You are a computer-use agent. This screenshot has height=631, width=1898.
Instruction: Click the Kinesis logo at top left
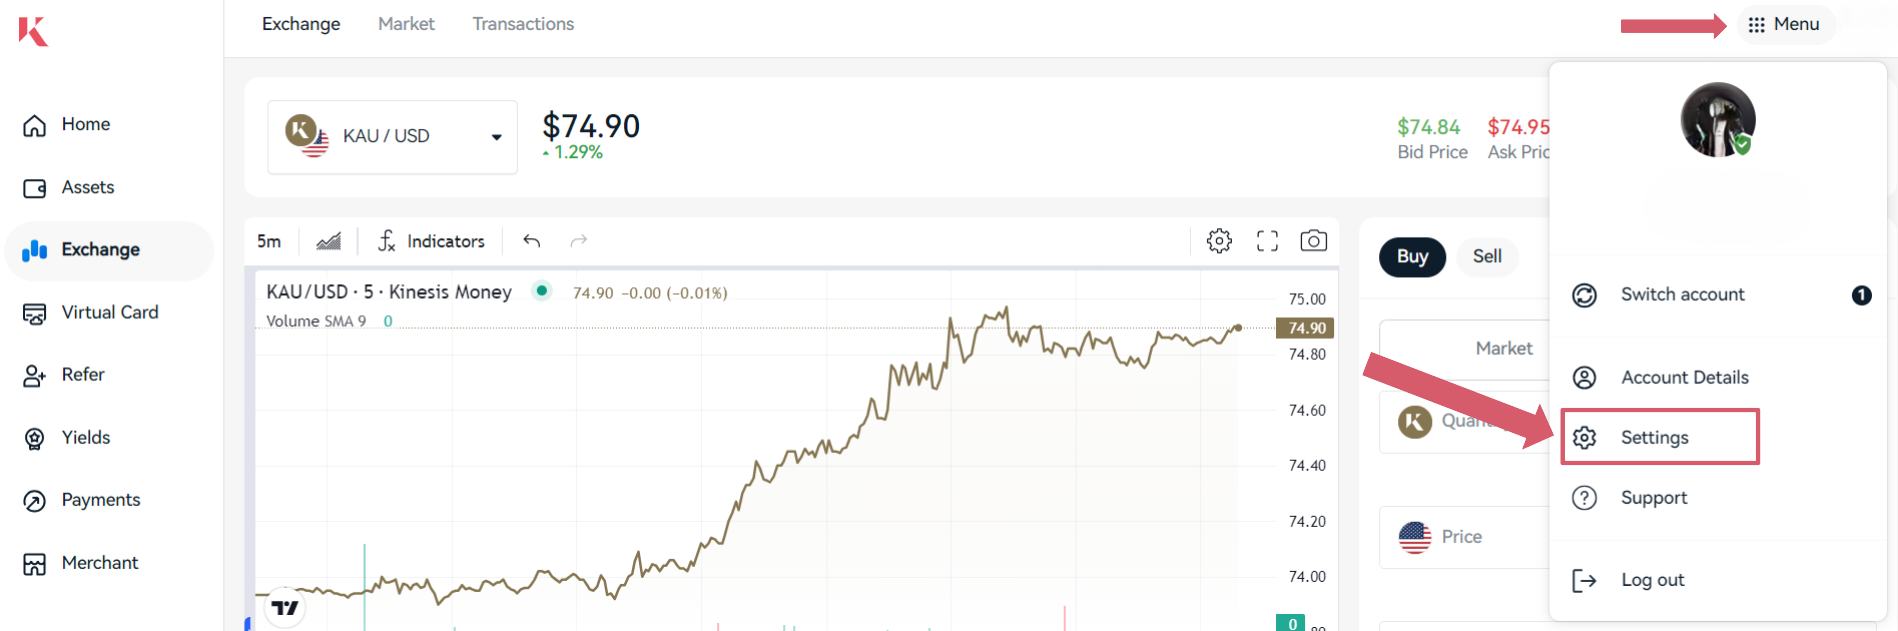coord(33,31)
